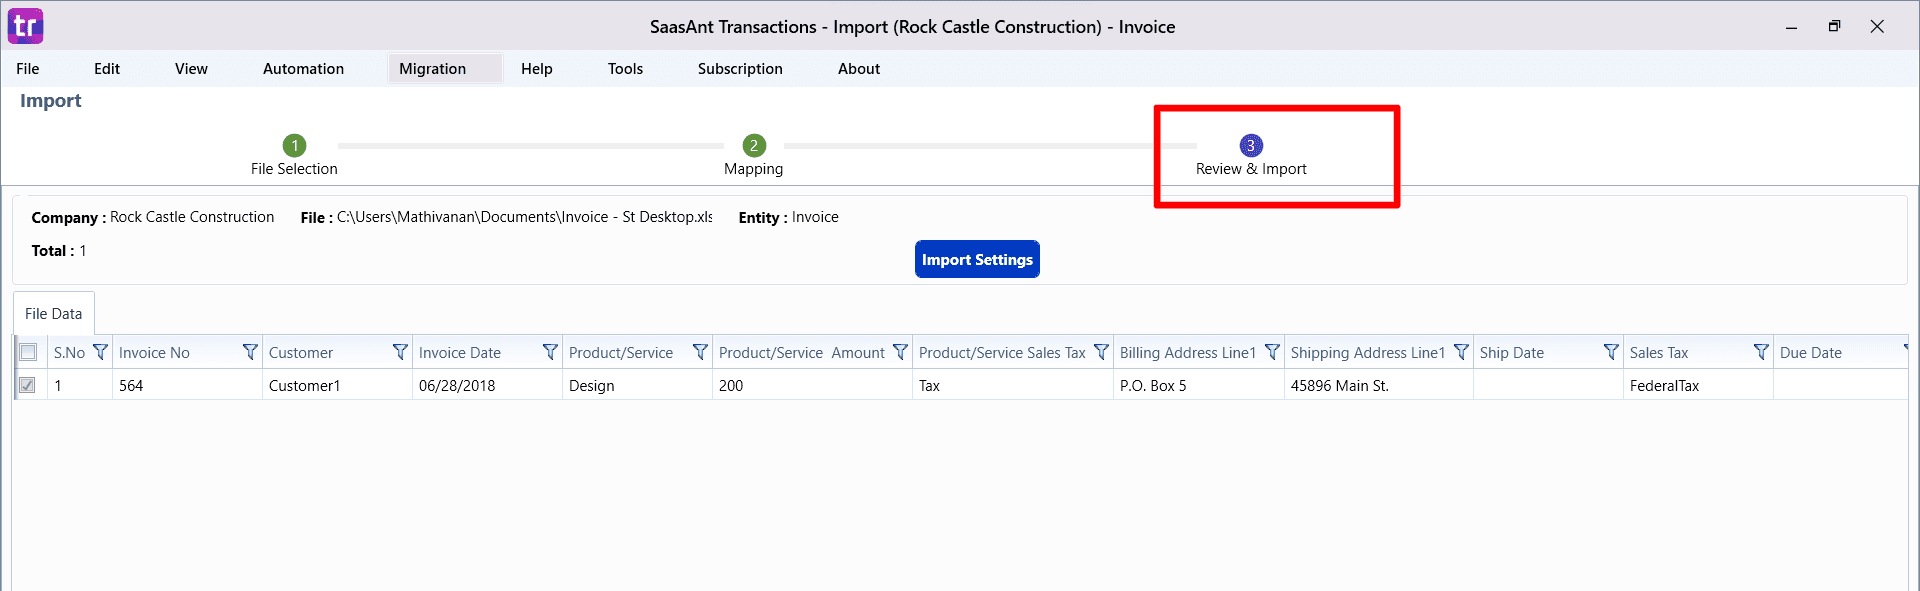1920x591 pixels.
Task: Select the Tax cell in Sales Tax column
Action: pos(1013,385)
